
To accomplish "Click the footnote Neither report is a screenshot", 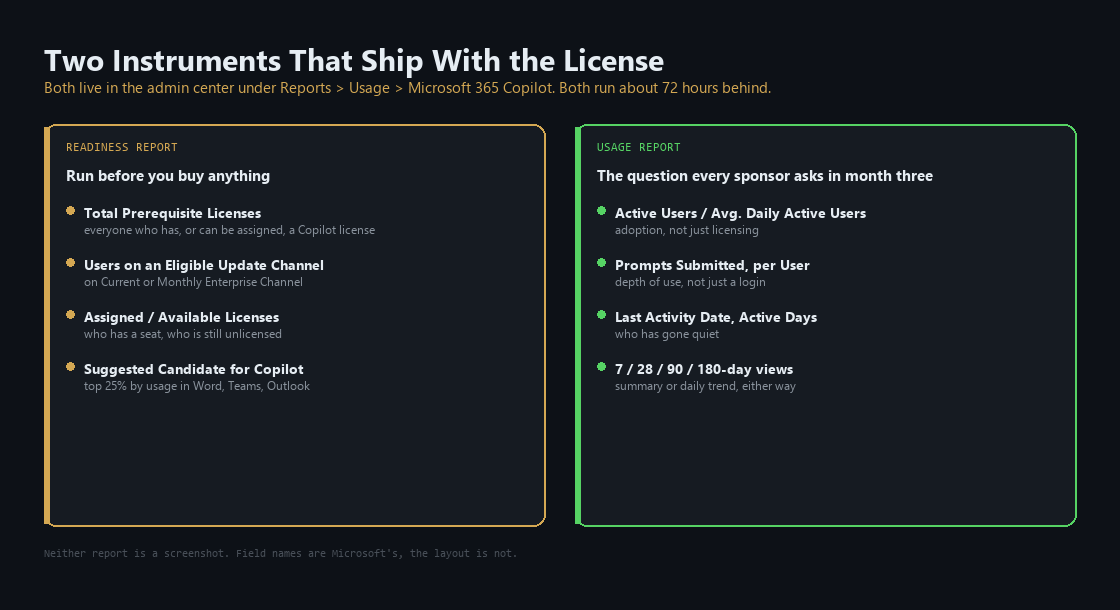I will click(281, 554).
